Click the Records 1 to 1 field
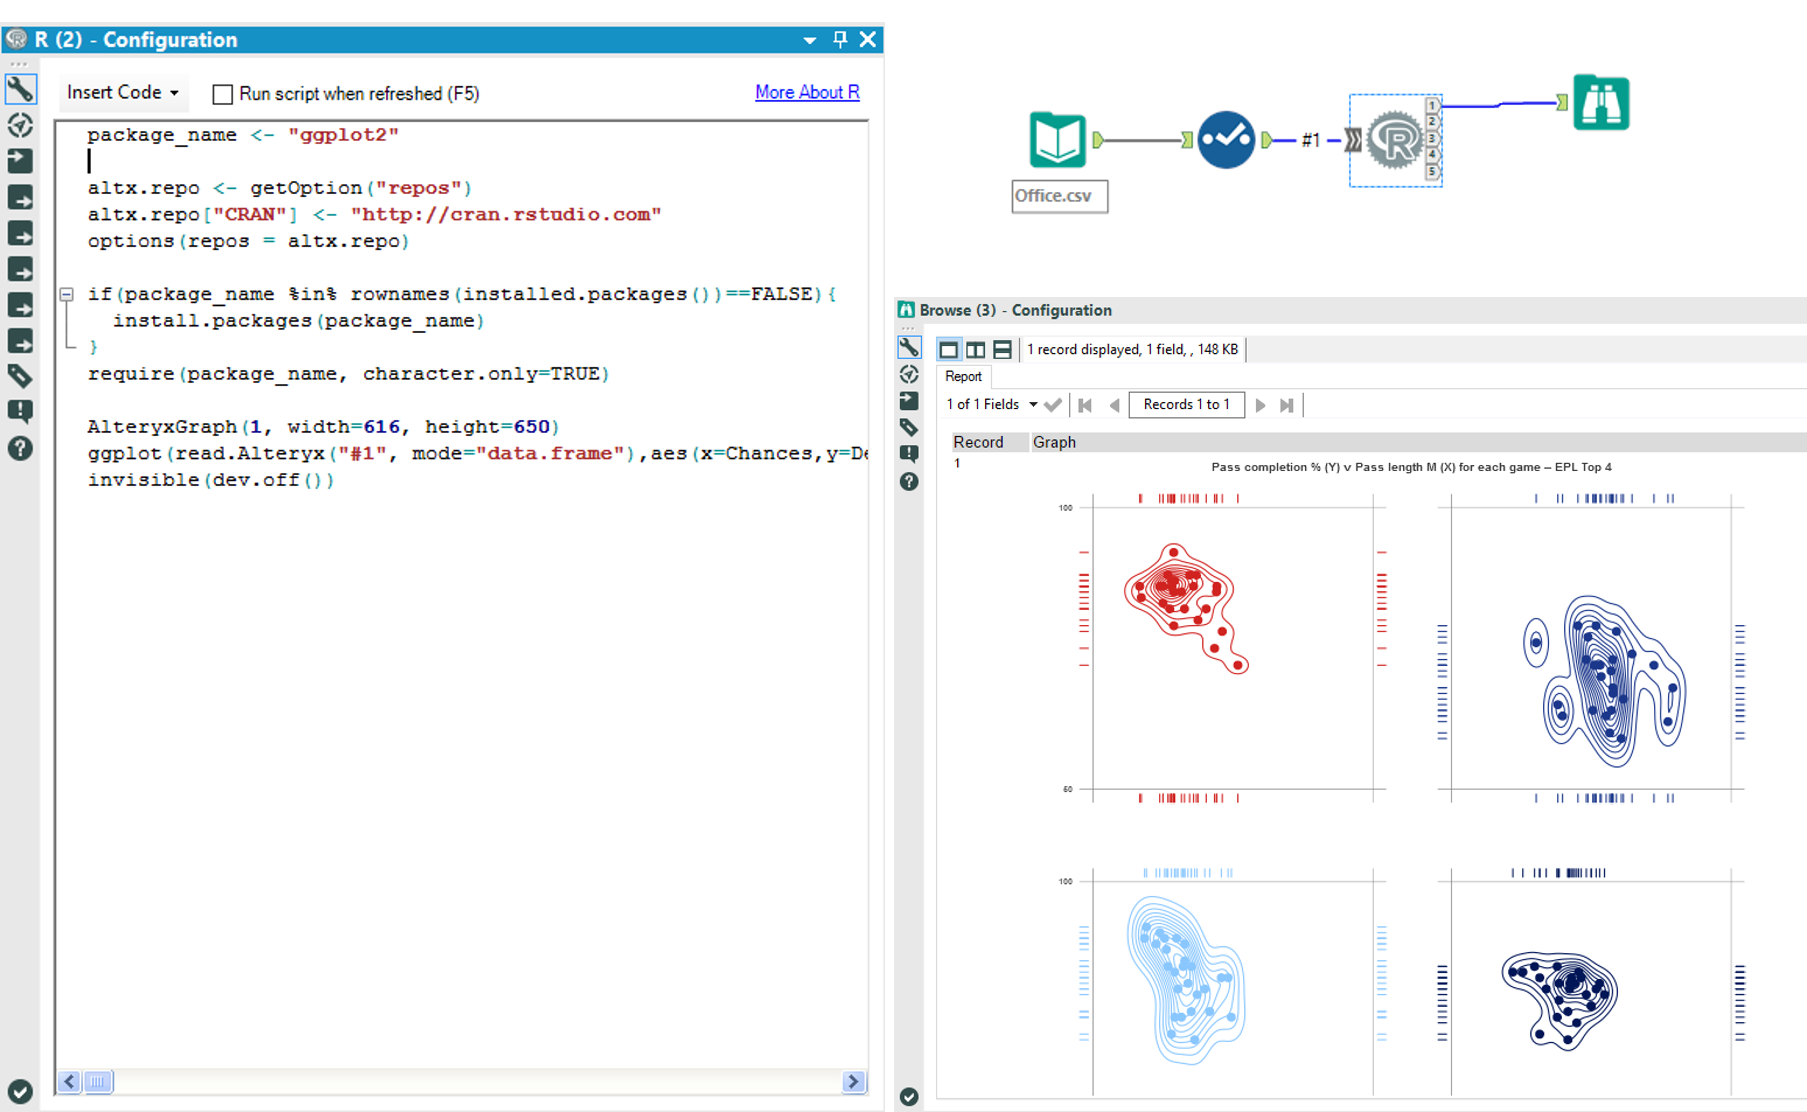 point(1186,404)
